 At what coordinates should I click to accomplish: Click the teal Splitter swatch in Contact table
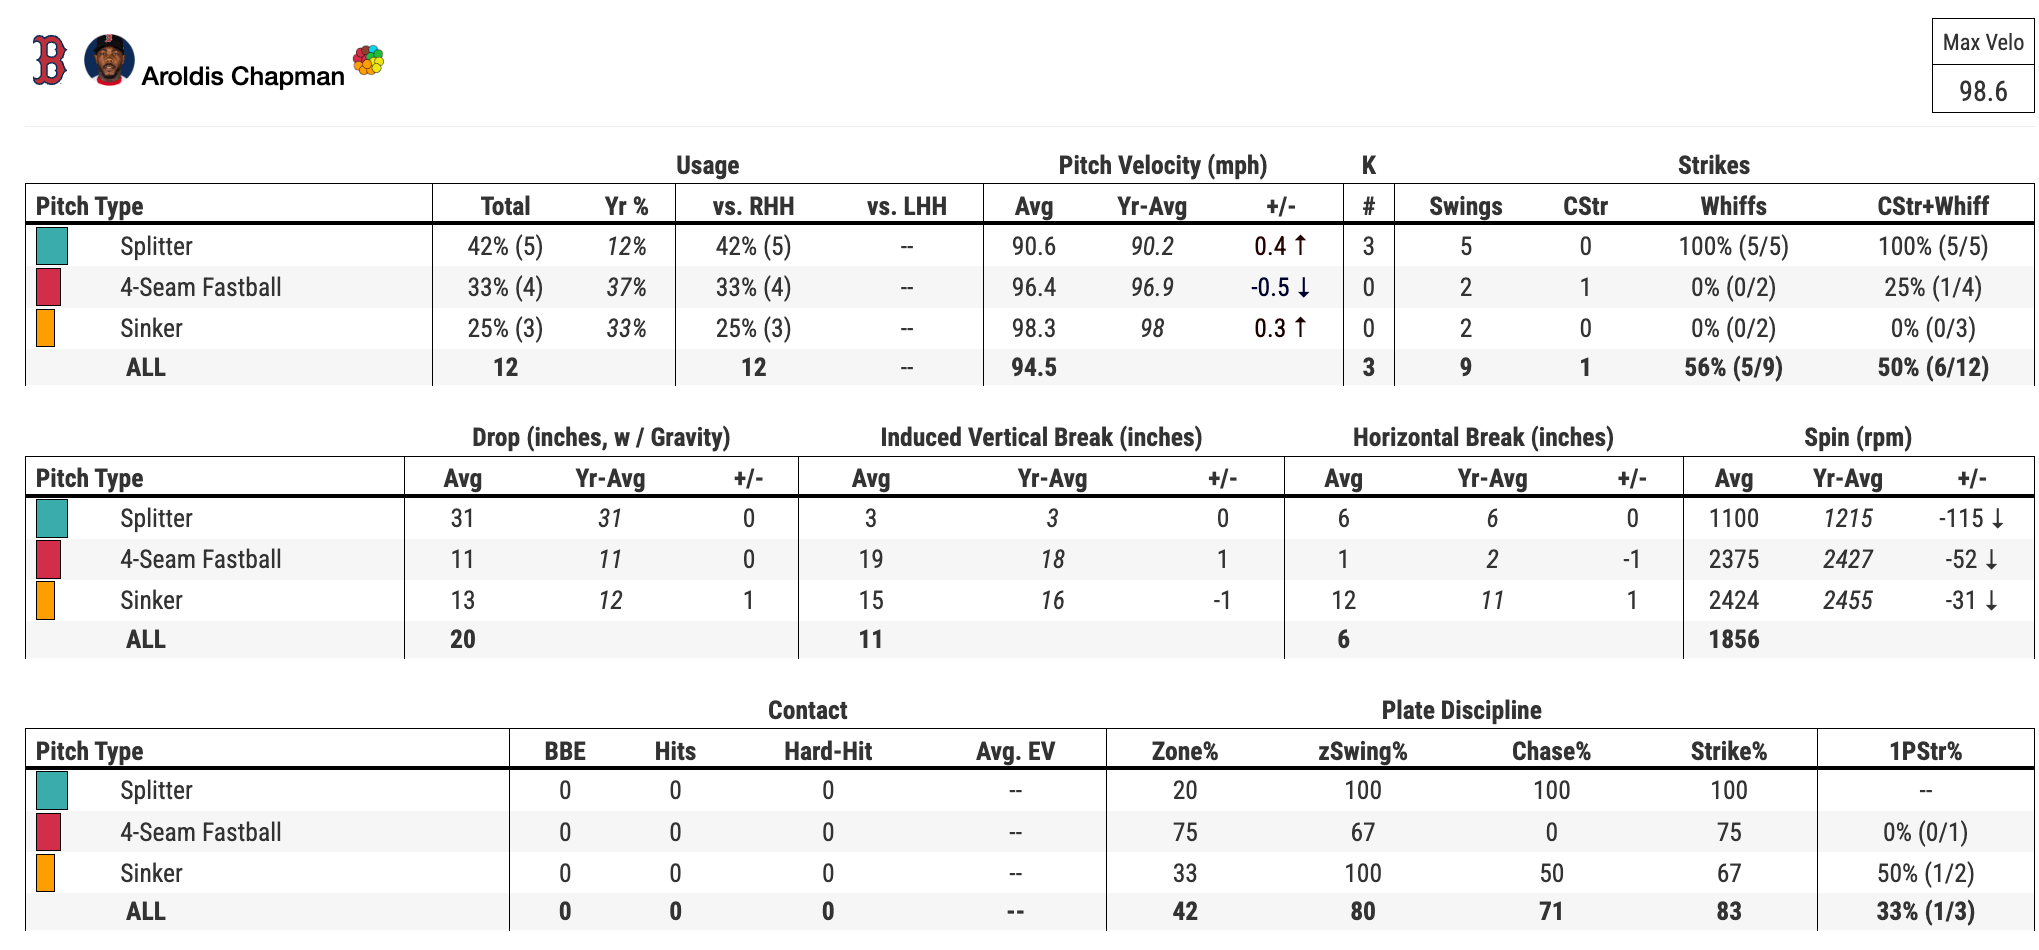[x=52, y=790]
